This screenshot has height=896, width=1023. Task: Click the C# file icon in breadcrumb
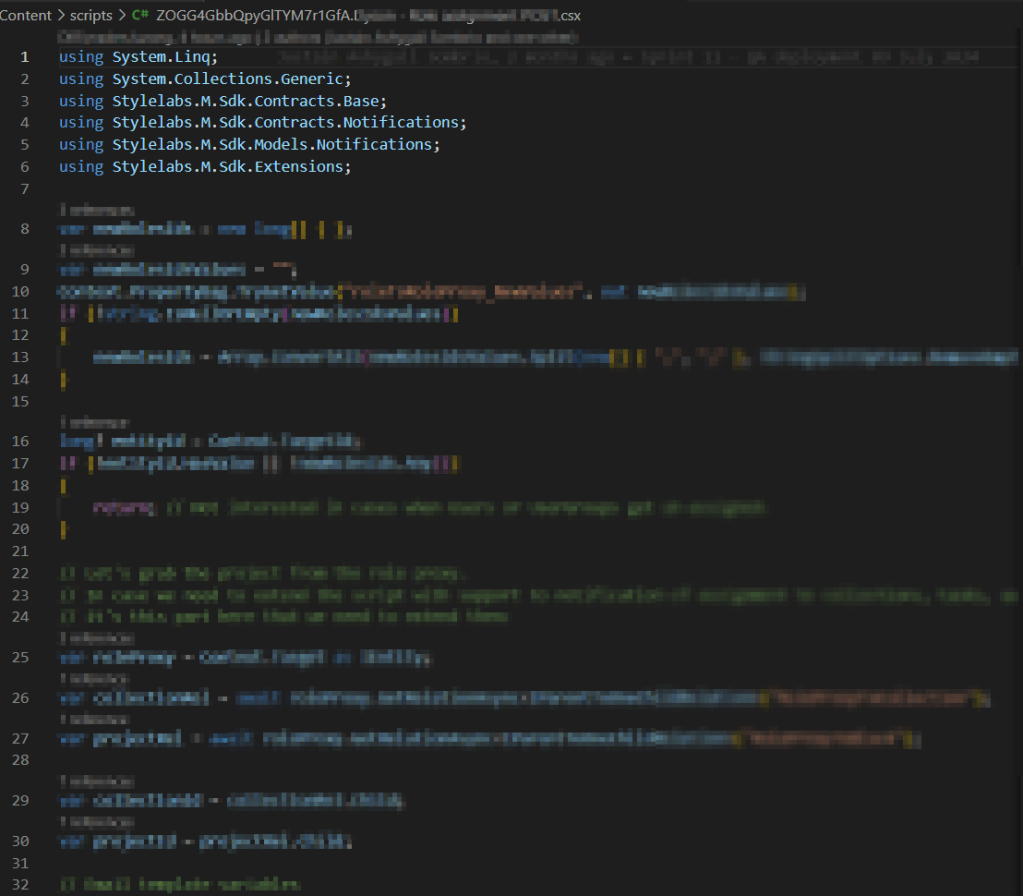140,16
